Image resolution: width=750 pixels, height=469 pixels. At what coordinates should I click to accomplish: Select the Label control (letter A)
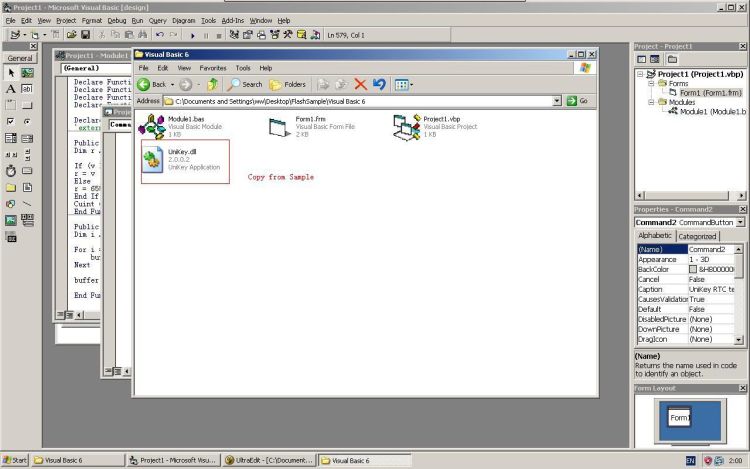tap(11, 89)
